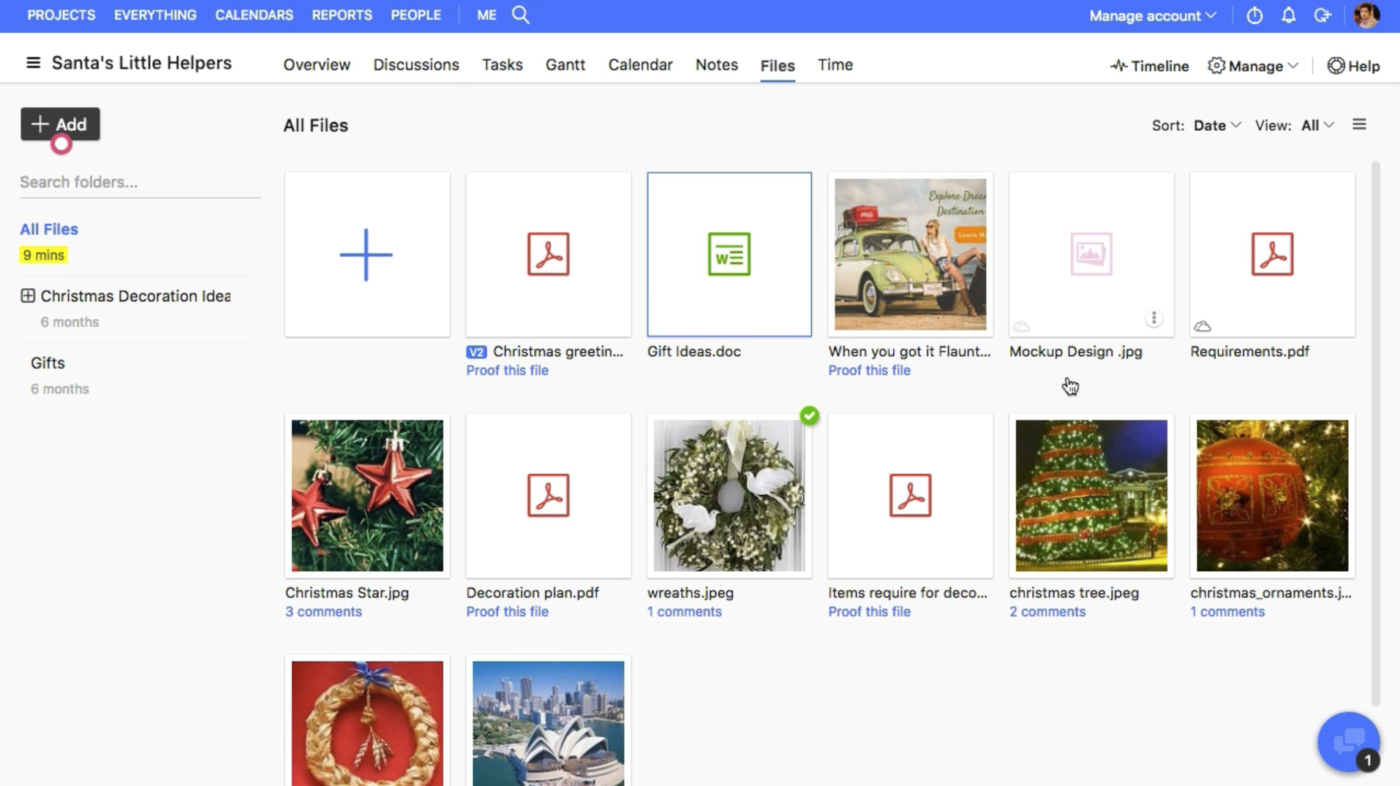The width and height of the screenshot is (1400, 786).
Task: Open Gifts folder in sidebar
Action: pos(47,363)
